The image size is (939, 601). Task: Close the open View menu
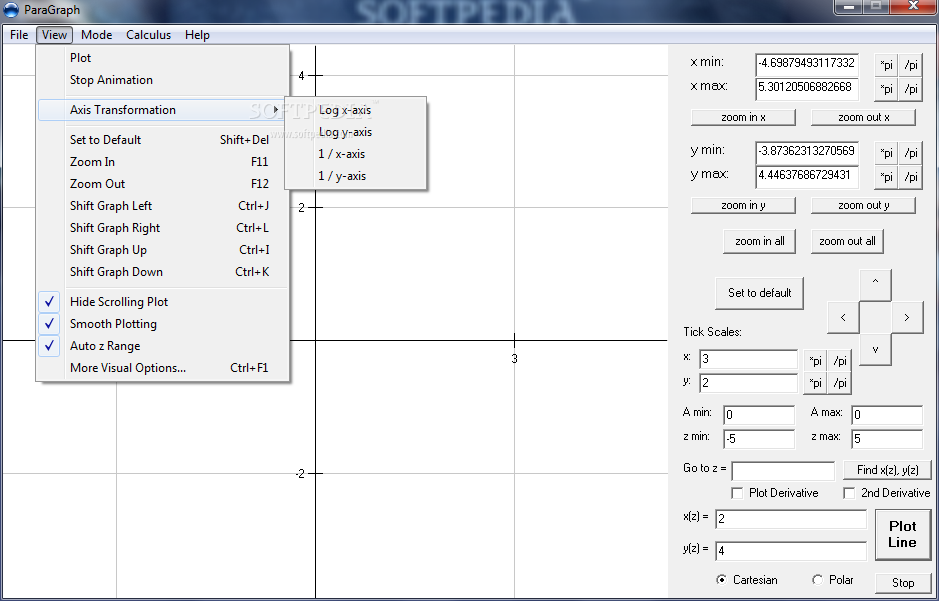coord(54,35)
